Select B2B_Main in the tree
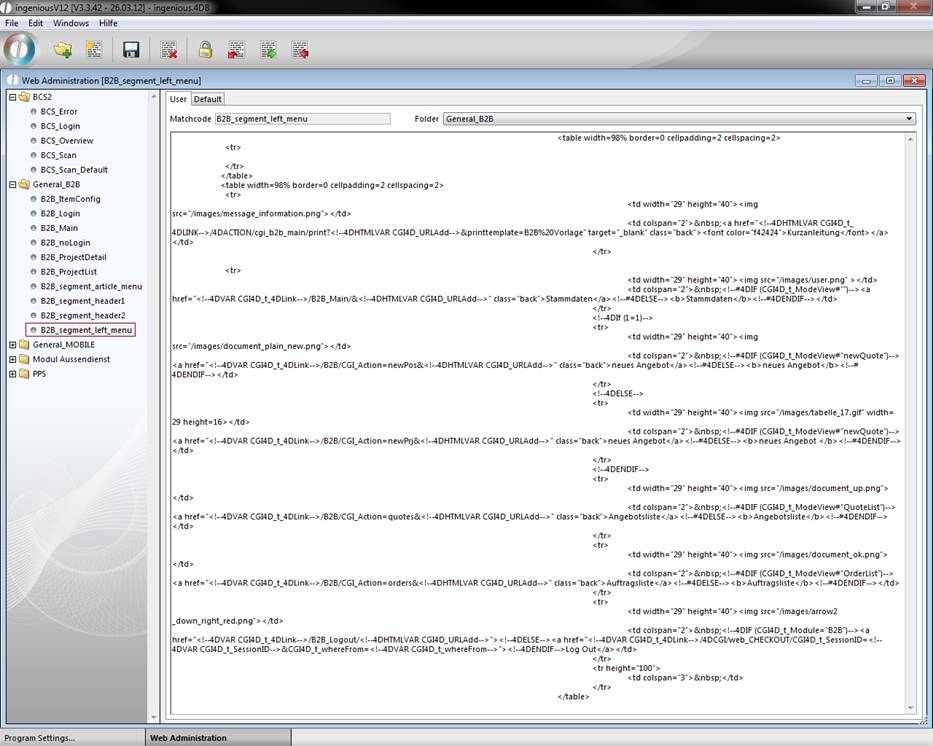 tap(59, 228)
